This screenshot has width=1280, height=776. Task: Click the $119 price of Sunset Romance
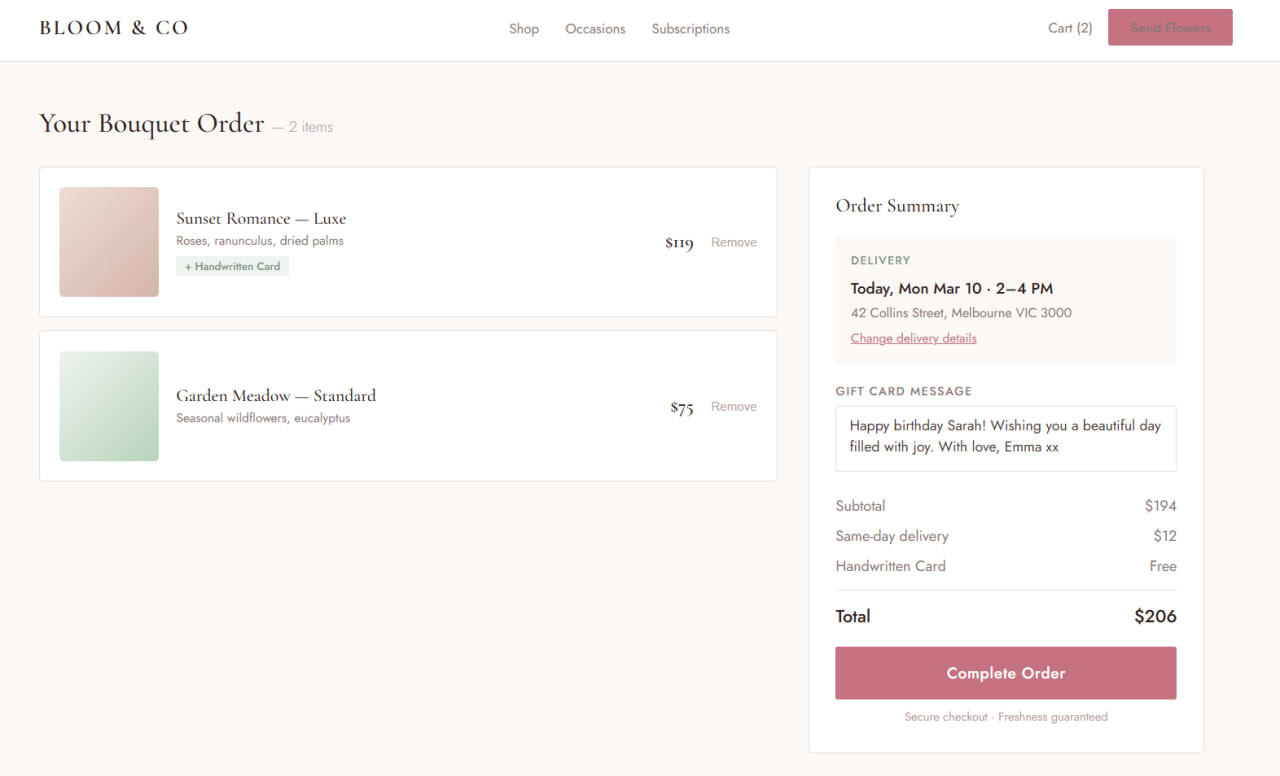pos(679,243)
